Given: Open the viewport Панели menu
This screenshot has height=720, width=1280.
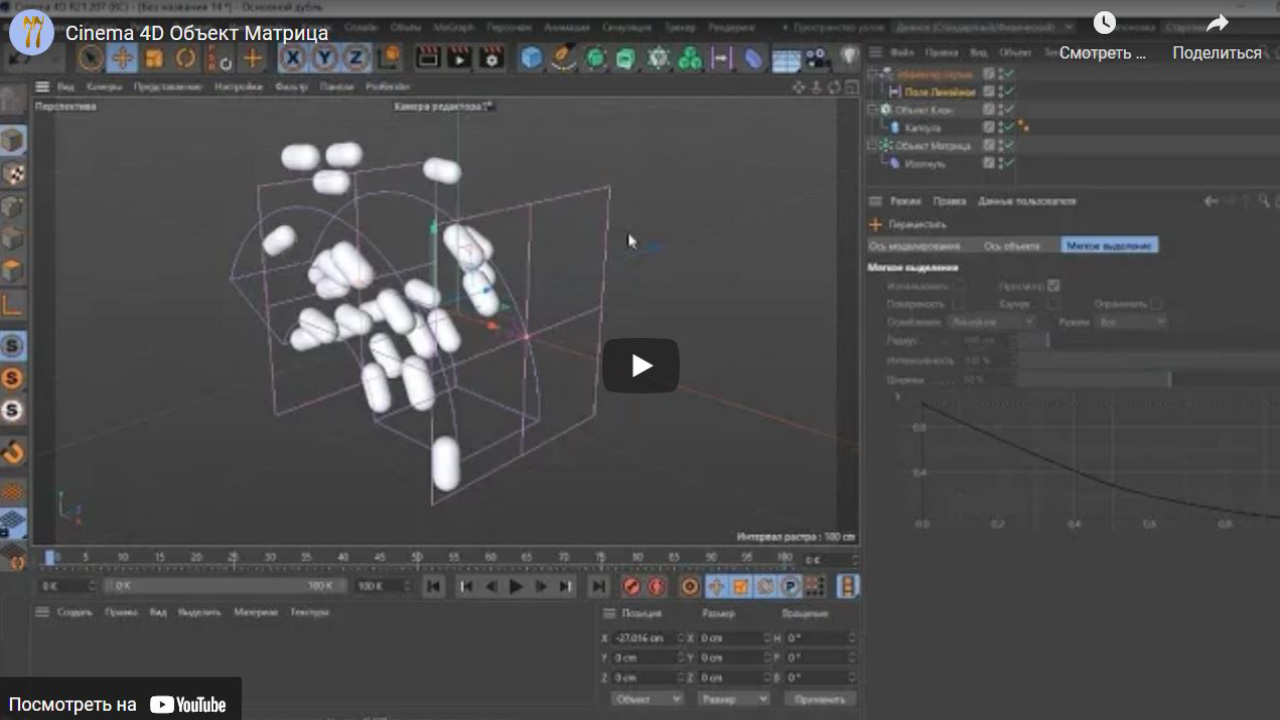Looking at the screenshot, I should [x=337, y=87].
